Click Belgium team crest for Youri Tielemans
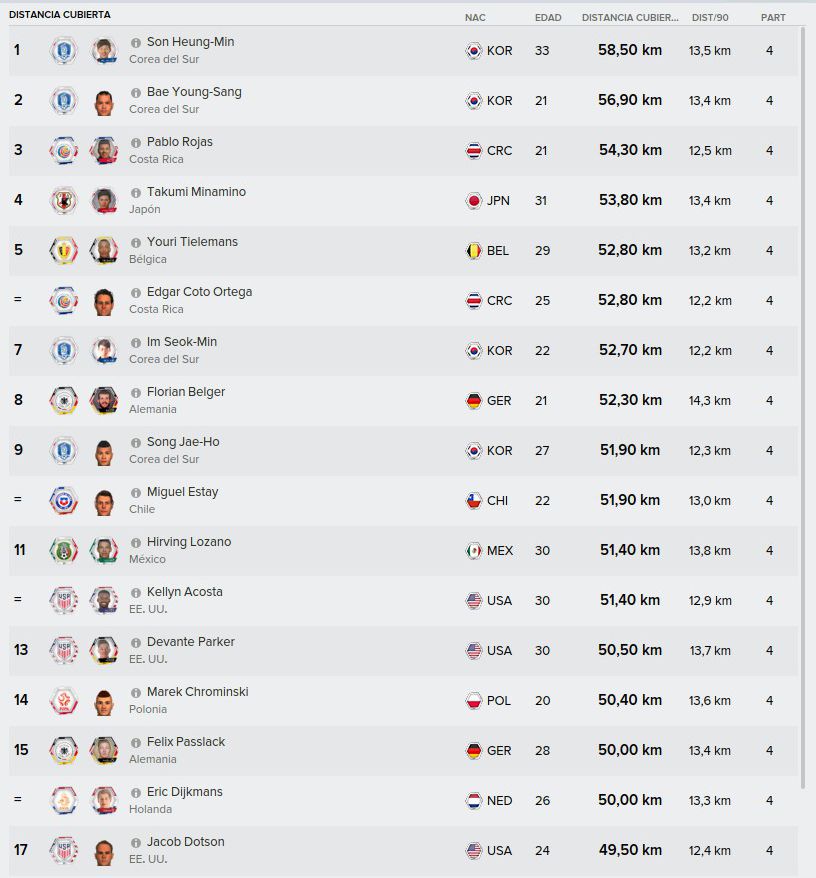 point(63,250)
